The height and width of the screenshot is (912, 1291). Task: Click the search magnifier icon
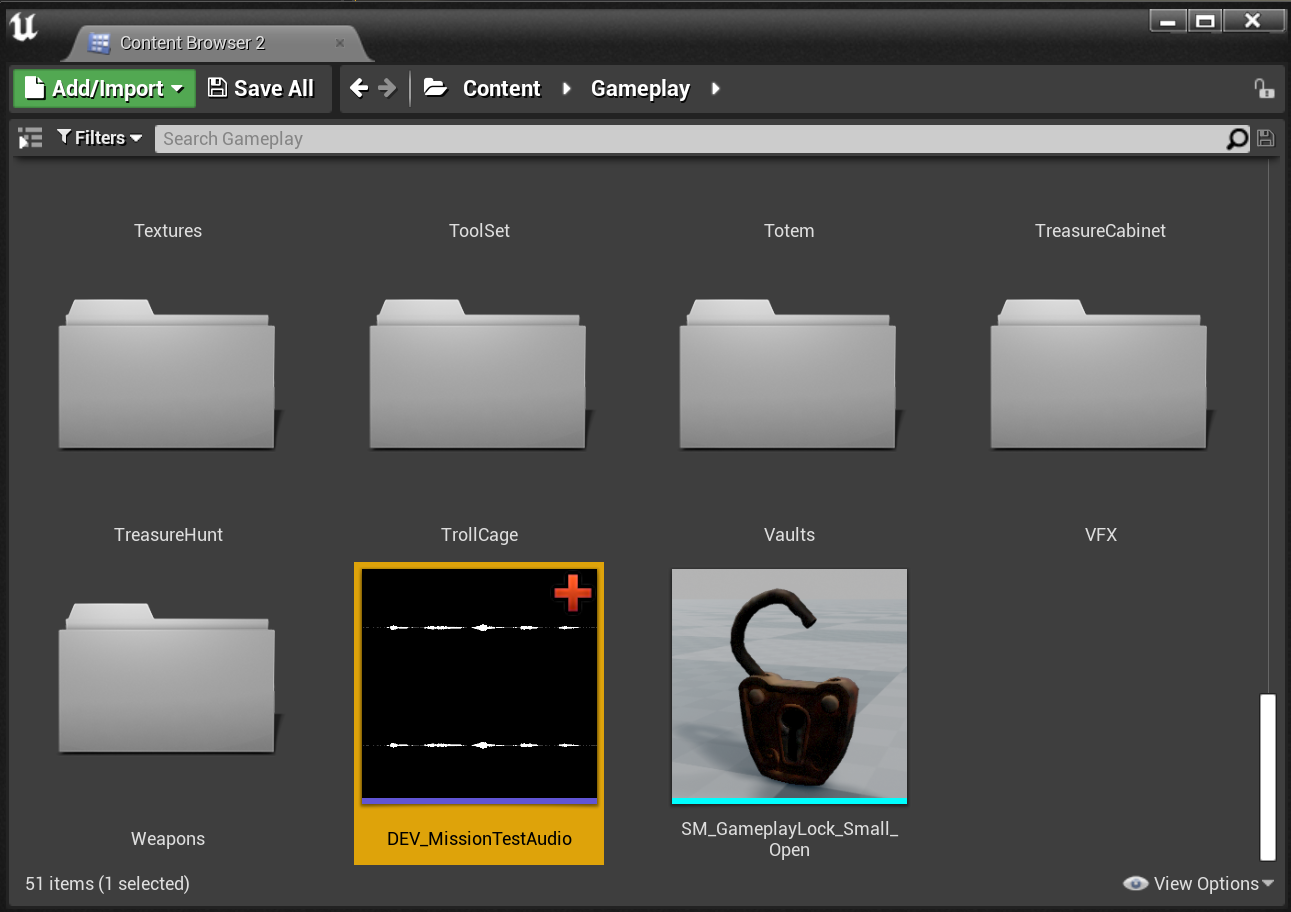(x=1238, y=139)
